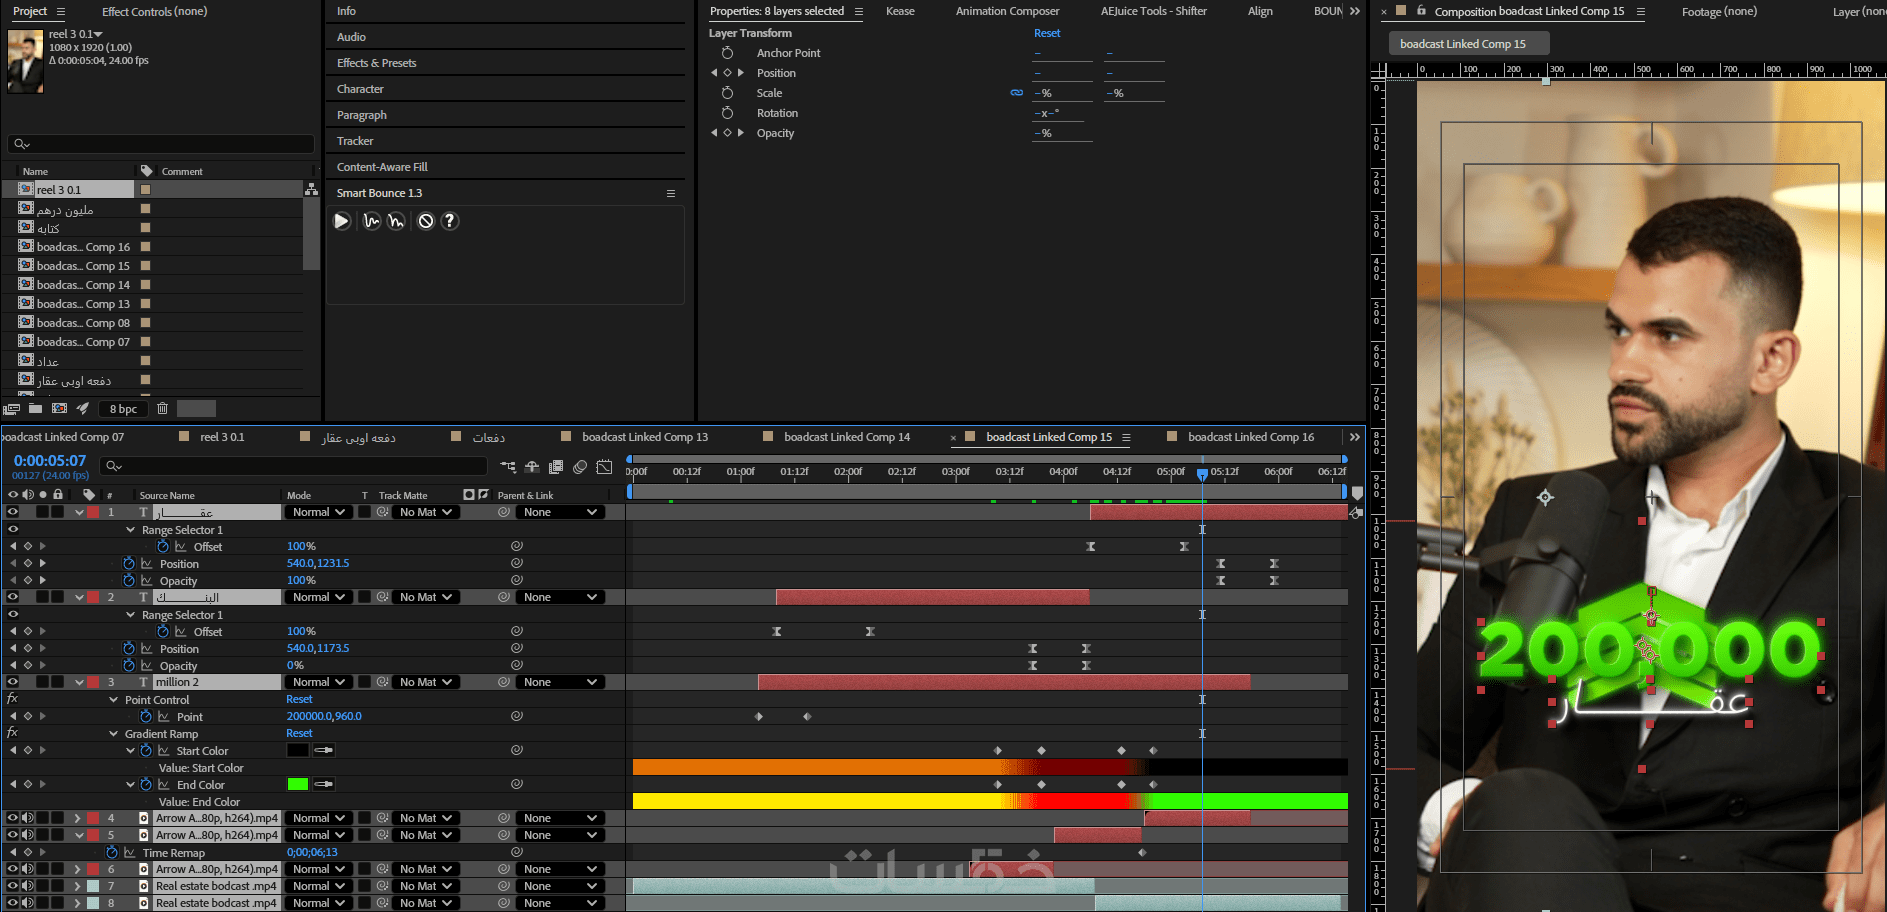This screenshot has height=912, width=1887.
Task: Toggle Preserve Transparency box on layer 1
Action: [365, 512]
